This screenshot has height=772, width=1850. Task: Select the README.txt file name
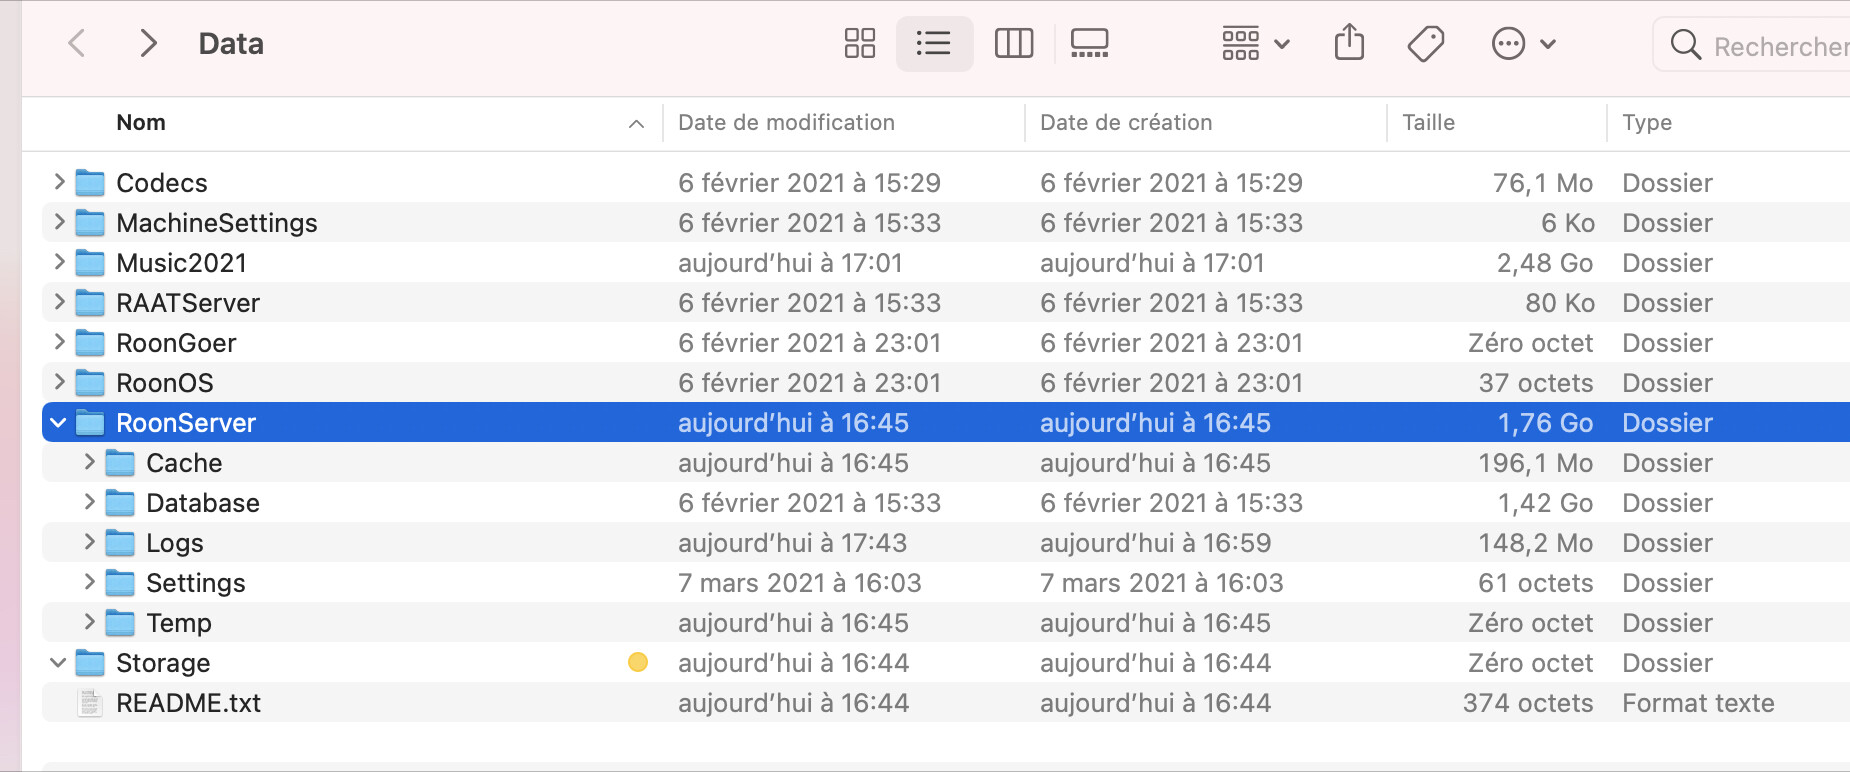[x=188, y=703]
